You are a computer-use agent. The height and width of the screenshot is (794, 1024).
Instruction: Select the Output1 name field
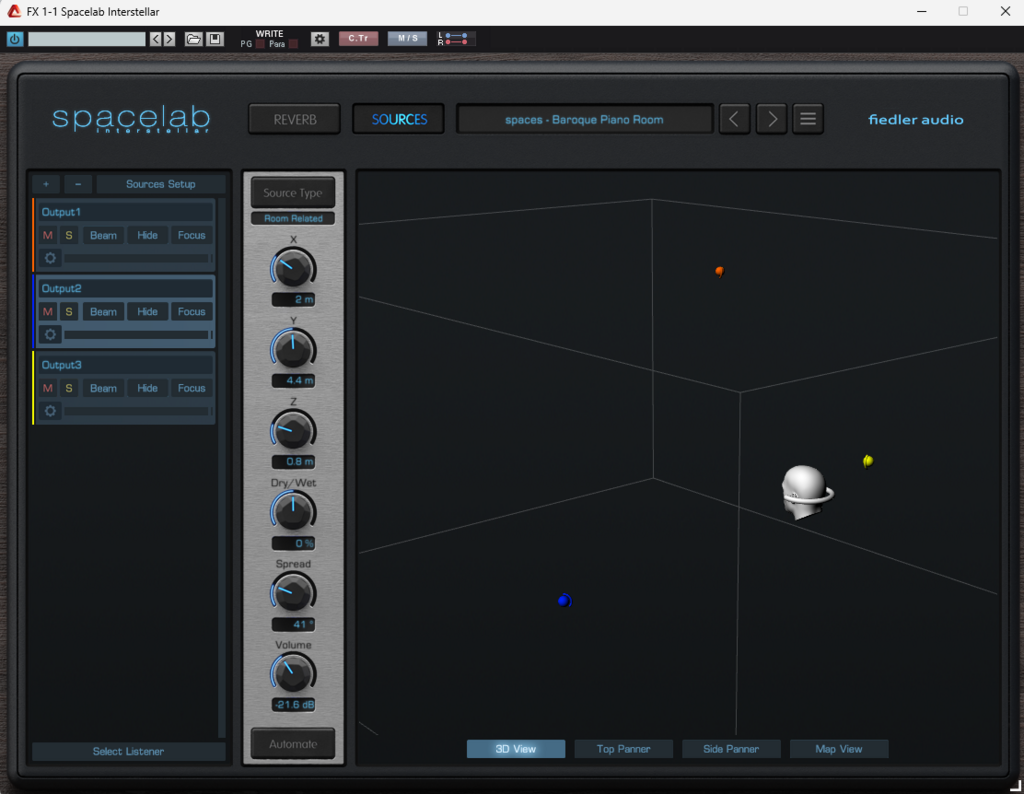click(x=127, y=212)
